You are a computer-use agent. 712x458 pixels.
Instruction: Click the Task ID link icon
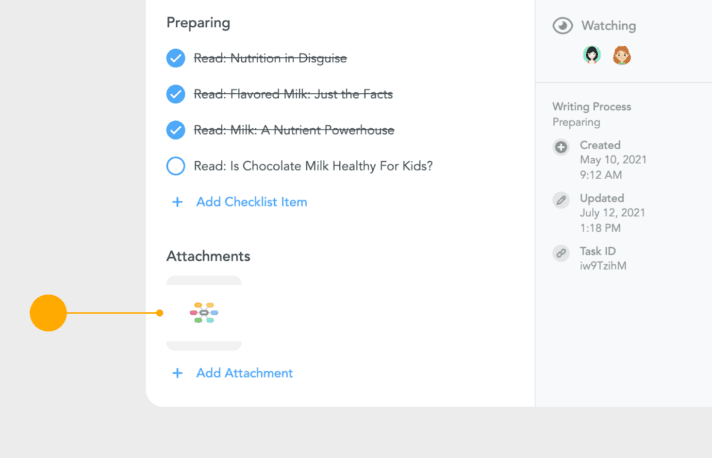[x=562, y=253]
